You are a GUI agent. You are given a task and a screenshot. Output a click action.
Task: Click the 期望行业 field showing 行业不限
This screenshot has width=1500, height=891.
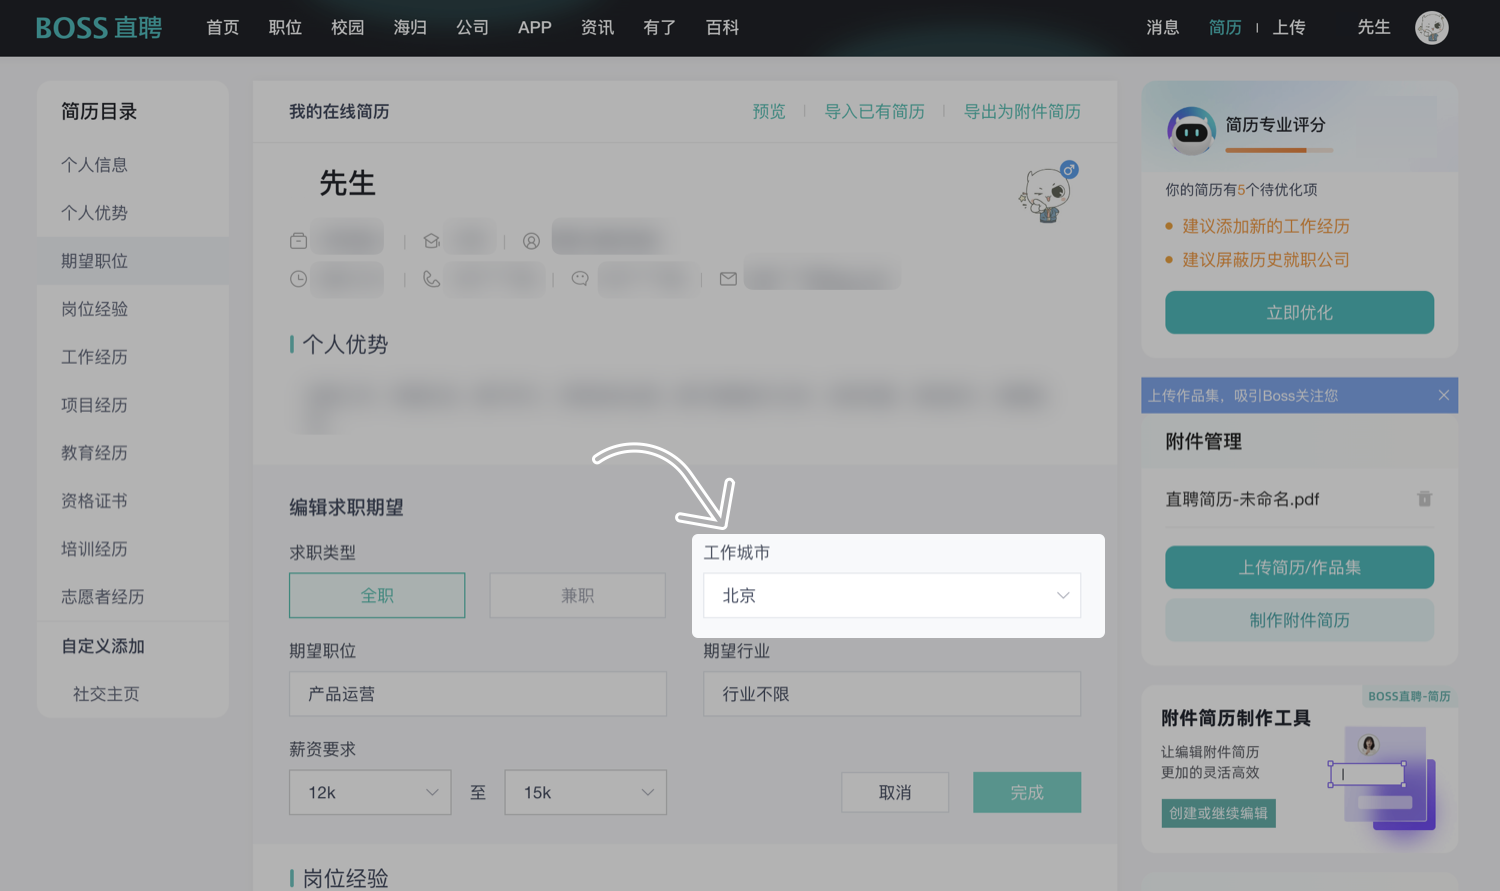[892, 694]
